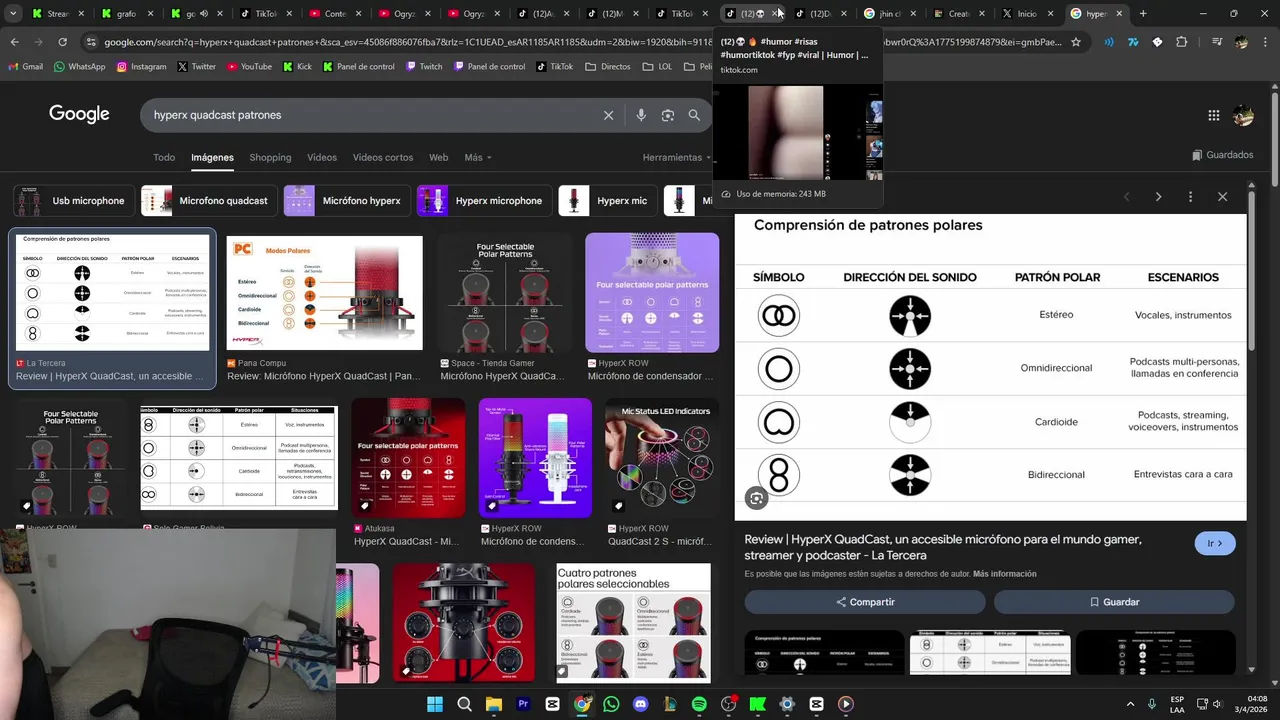Open the volume icon in system tray
The height and width of the screenshot is (720, 1280).
coord(1217,704)
